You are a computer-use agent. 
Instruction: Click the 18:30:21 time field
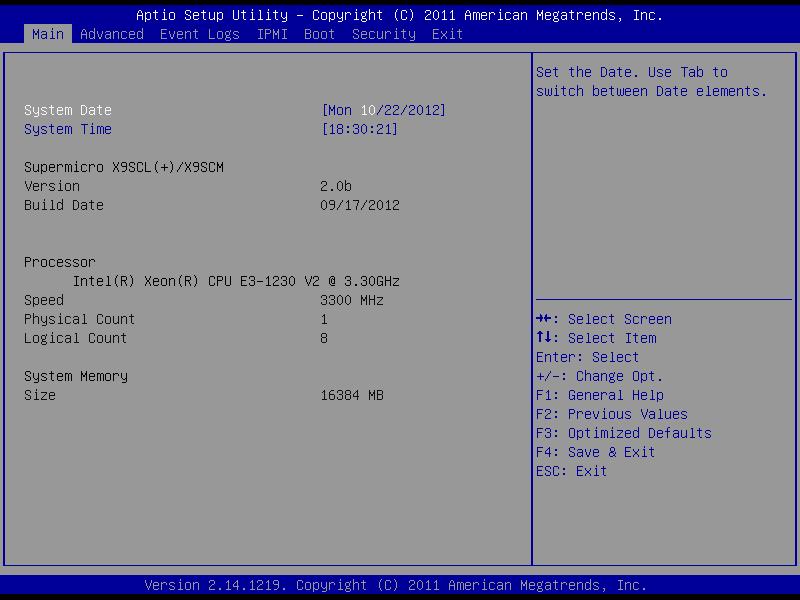[359, 129]
